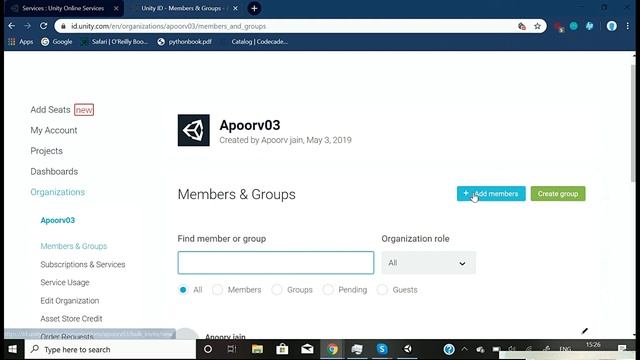The width and height of the screenshot is (640, 360).
Task: Click the ENG language indicator
Action: click(x=565, y=349)
